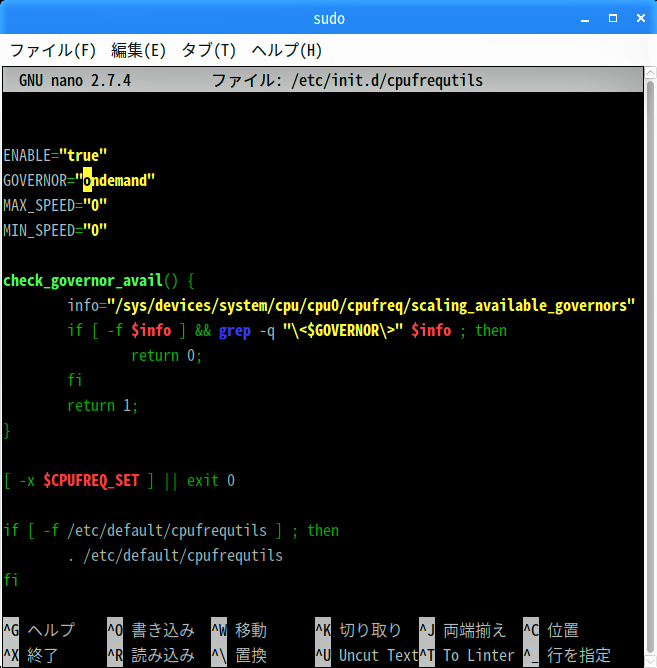This screenshot has width=657, height=668.
Task: Open the タブ(T) menu
Action: 208,50
